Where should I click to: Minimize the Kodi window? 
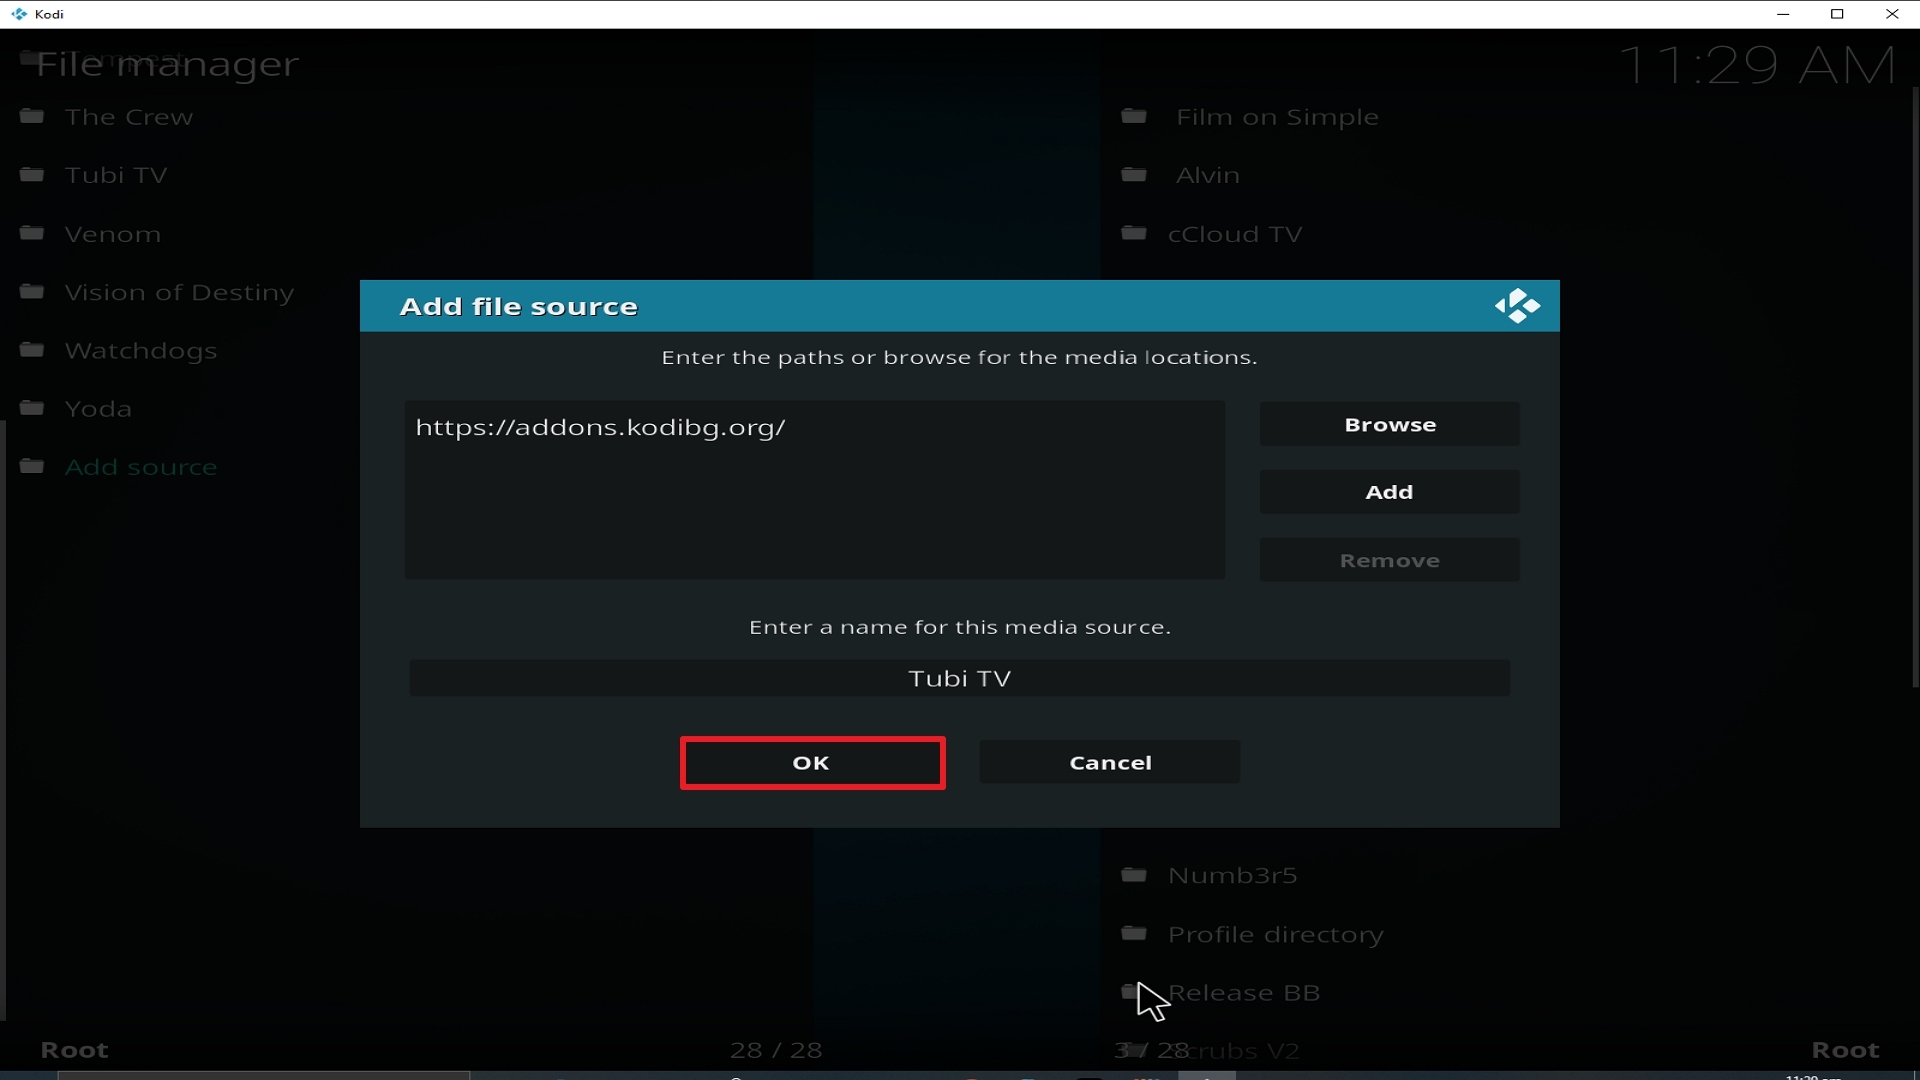tap(1783, 14)
